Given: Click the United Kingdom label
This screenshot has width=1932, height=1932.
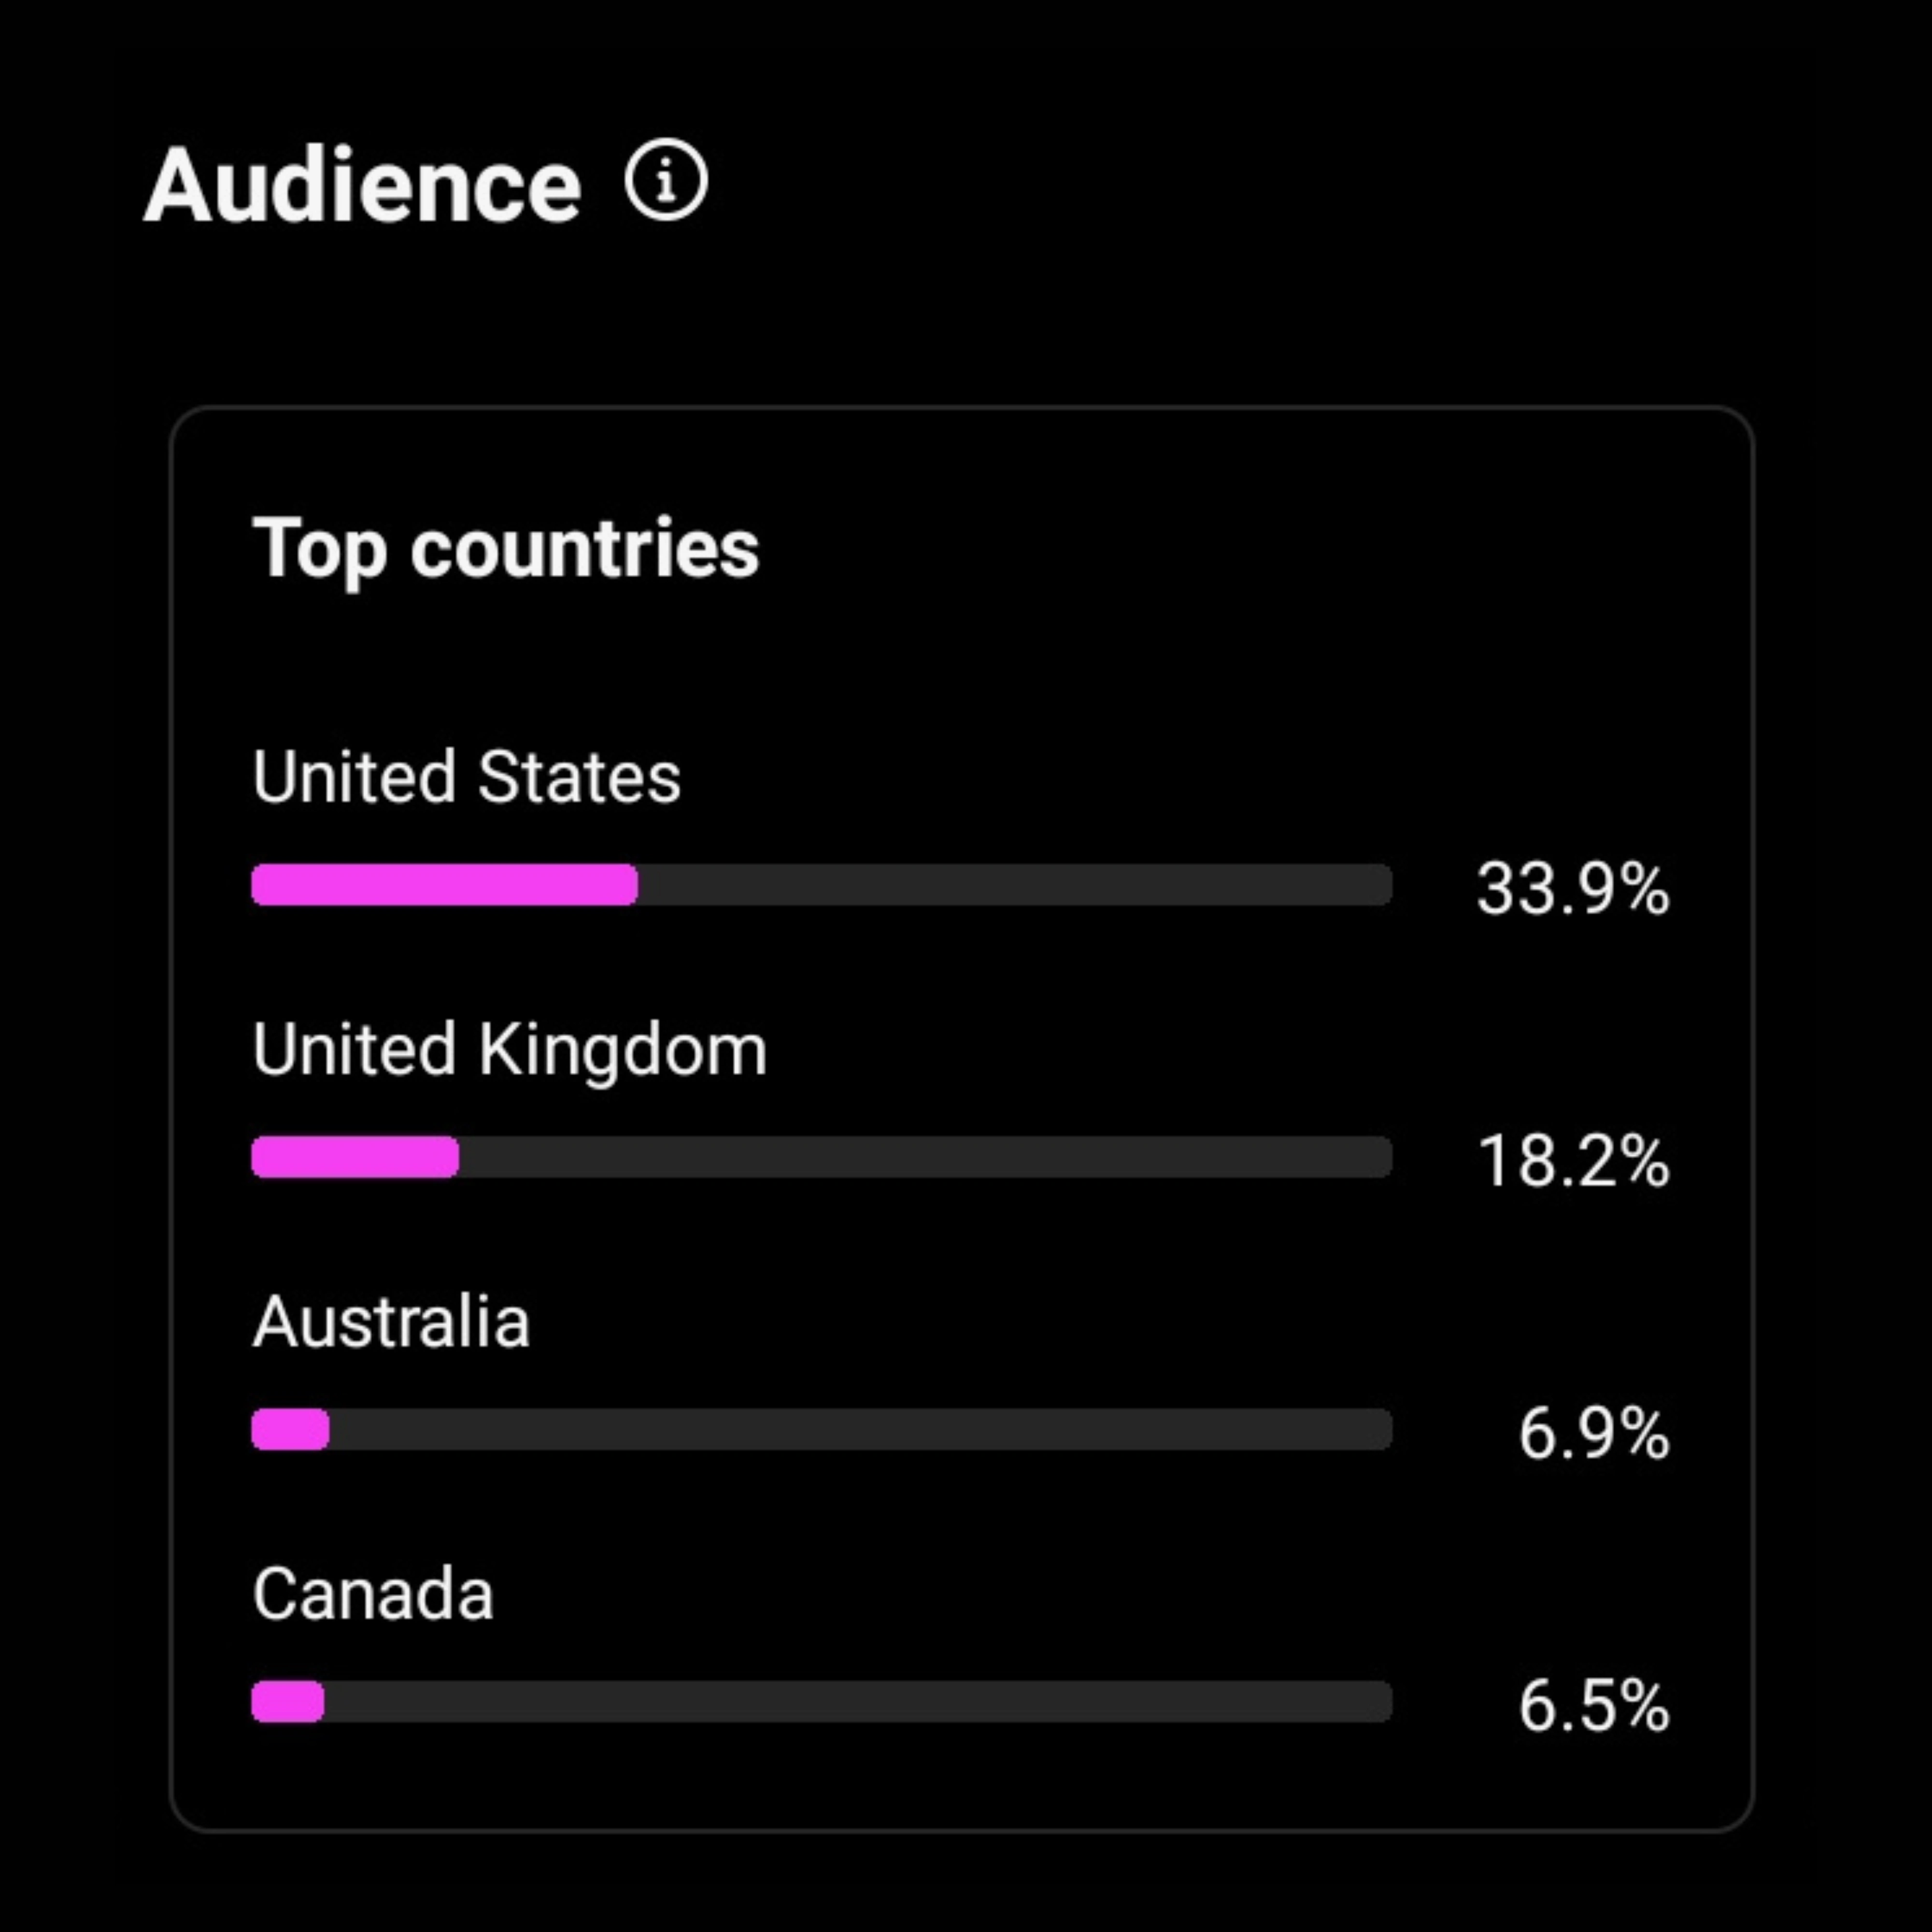Looking at the screenshot, I should tap(510, 1051).
